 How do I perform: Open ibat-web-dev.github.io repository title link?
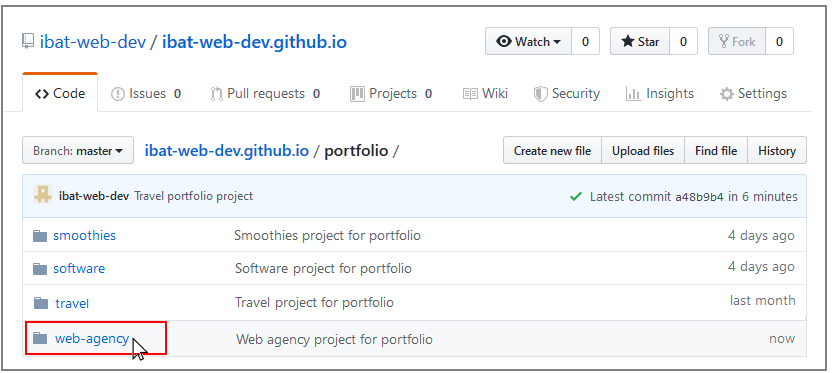254,42
